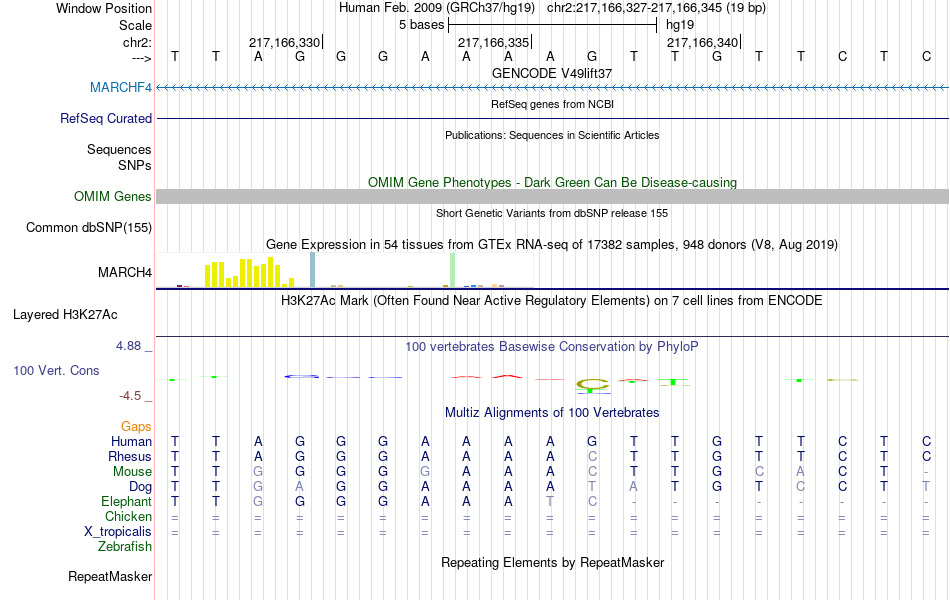Image resolution: width=950 pixels, height=600 pixels.
Task: Click the Window Position label
Action: point(104,8)
